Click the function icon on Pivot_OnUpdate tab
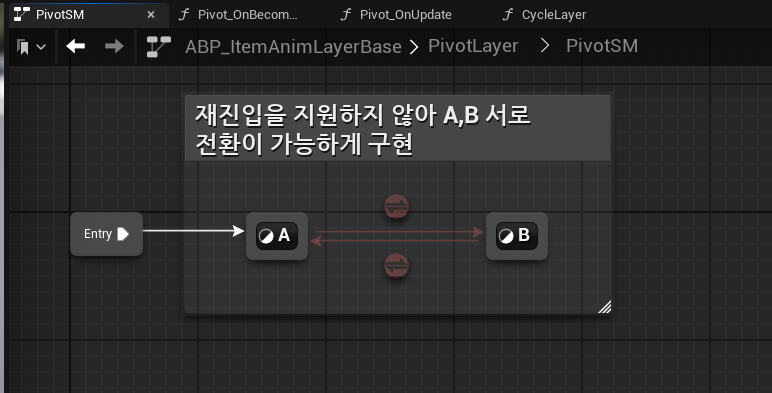772x393 pixels. [346, 14]
